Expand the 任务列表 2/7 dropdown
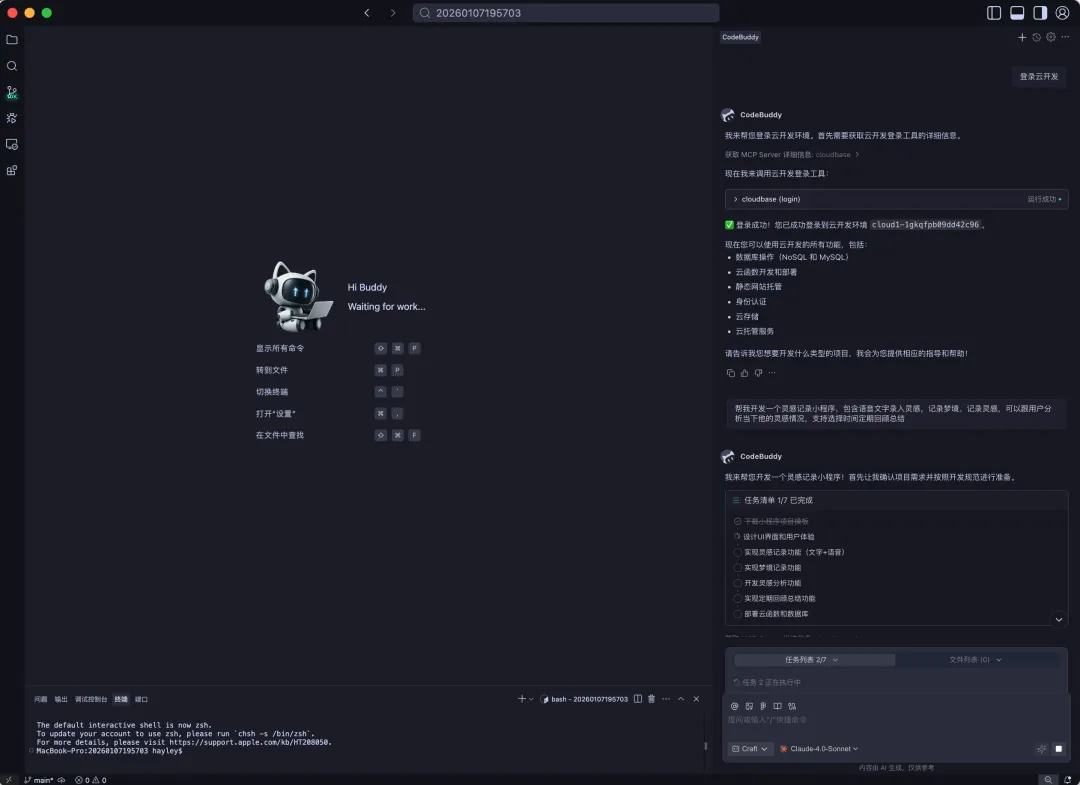Screen dimensions: 1080x785 click(x=814, y=660)
